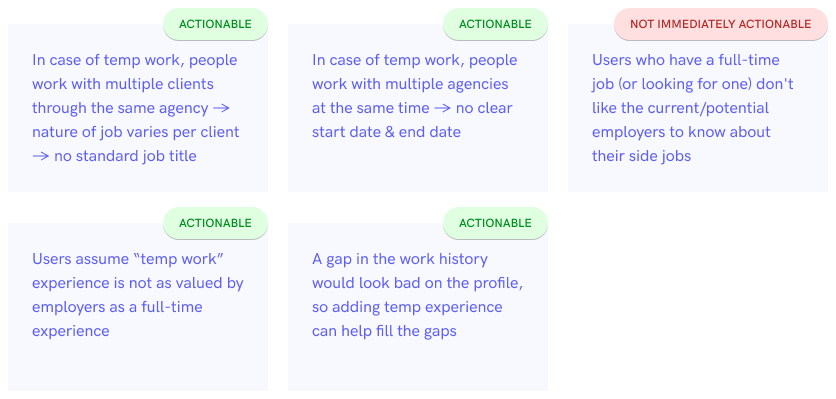836x399 pixels.
Task: Open the card about multiple agencies
Action: (x=417, y=108)
